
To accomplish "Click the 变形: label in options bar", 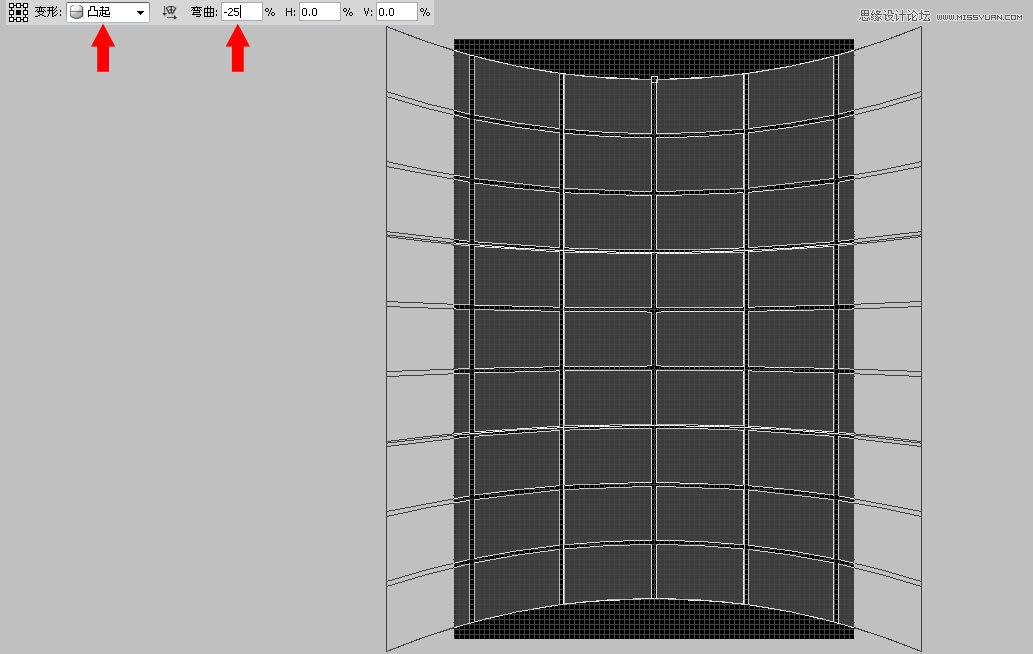I will (x=48, y=12).
